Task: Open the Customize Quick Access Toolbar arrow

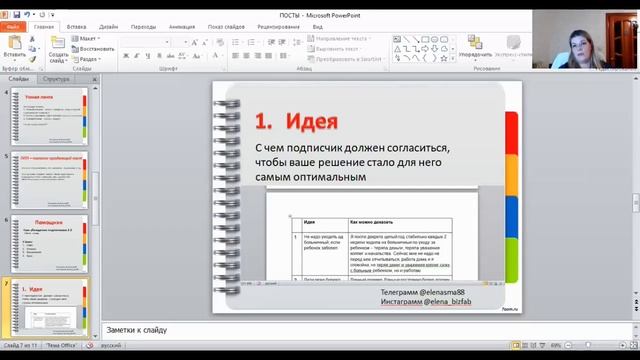Action: (x=52, y=15)
